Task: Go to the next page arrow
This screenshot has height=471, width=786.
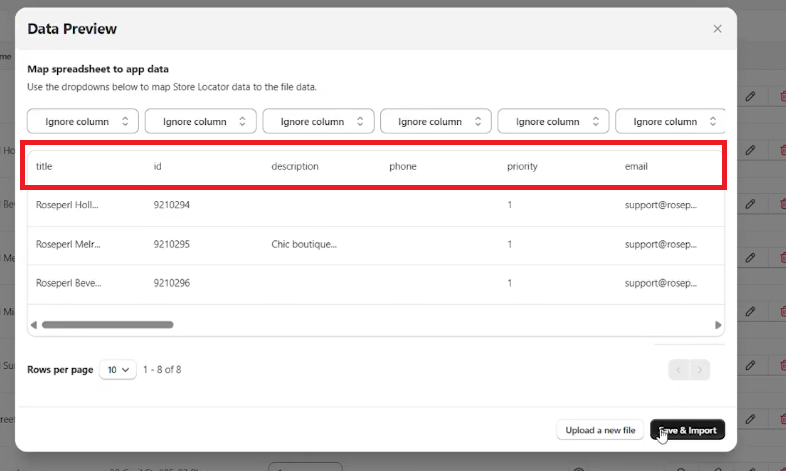Action: (700, 370)
